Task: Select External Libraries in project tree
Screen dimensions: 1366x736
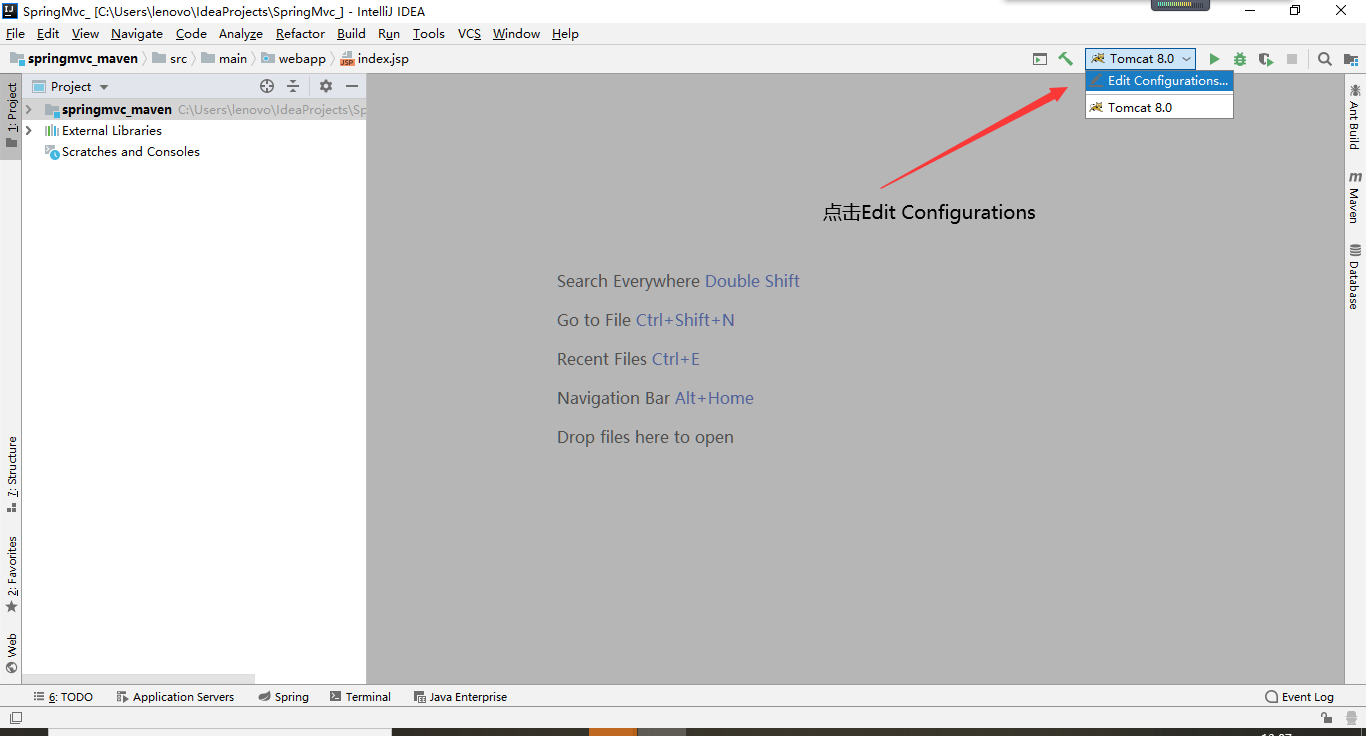Action: point(103,131)
